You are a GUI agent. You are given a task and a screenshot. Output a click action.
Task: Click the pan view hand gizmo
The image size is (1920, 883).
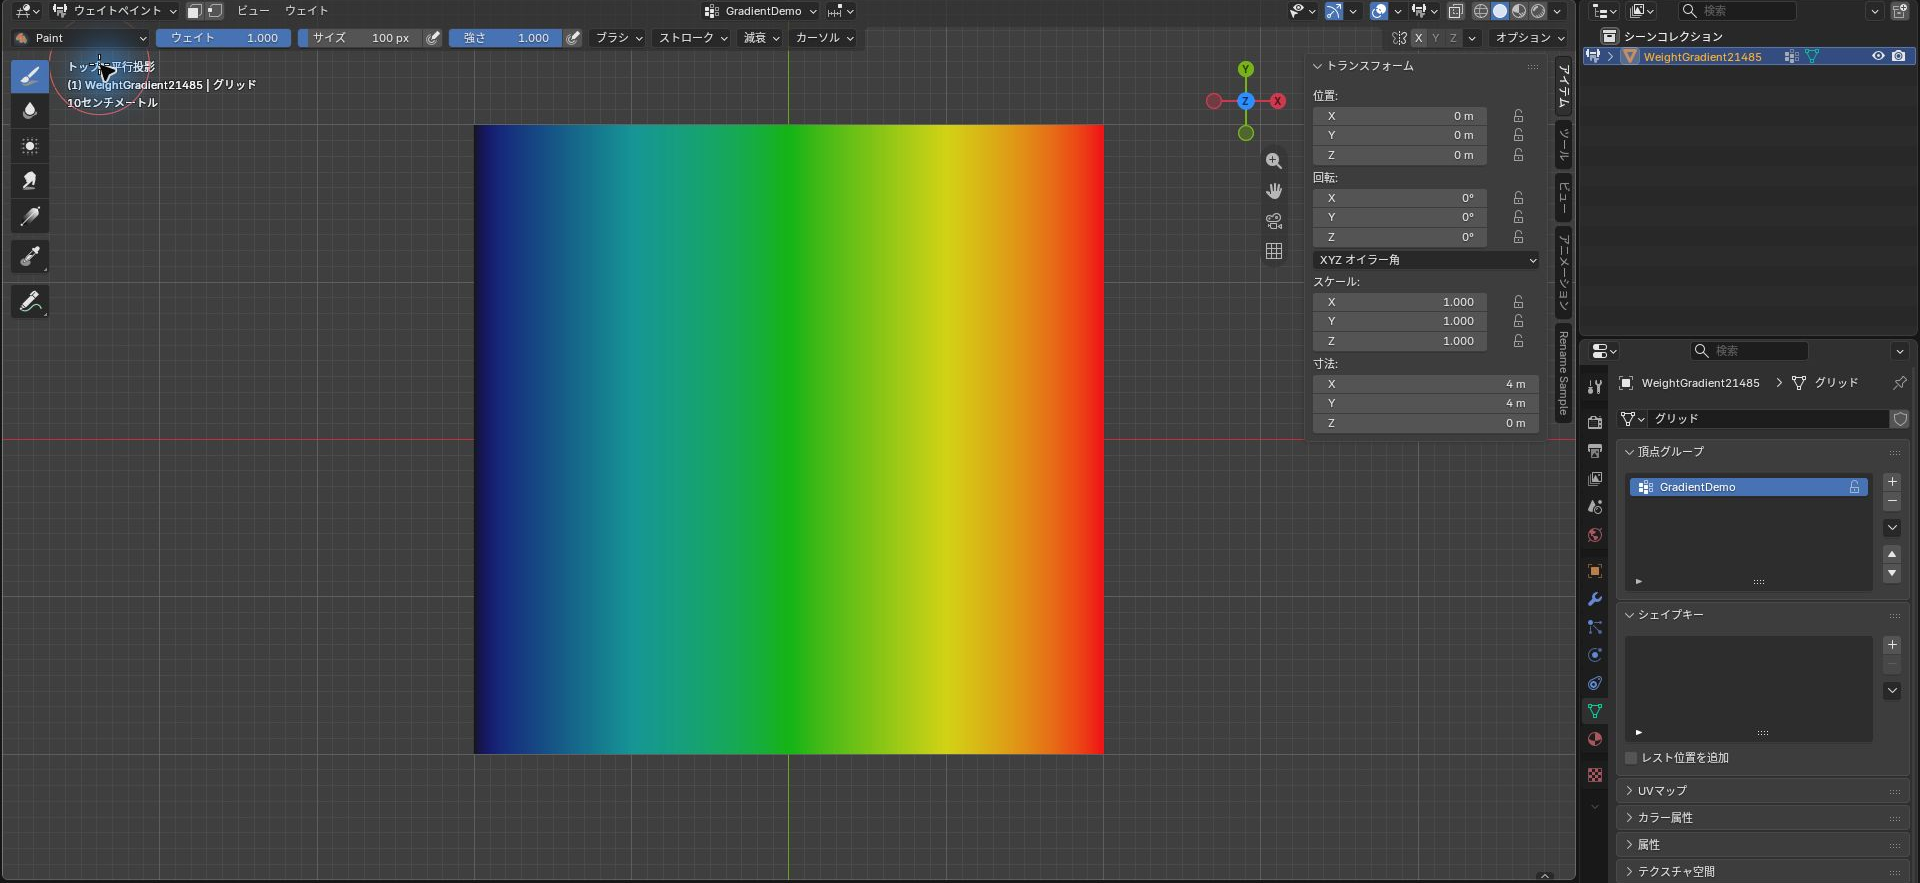(1274, 191)
